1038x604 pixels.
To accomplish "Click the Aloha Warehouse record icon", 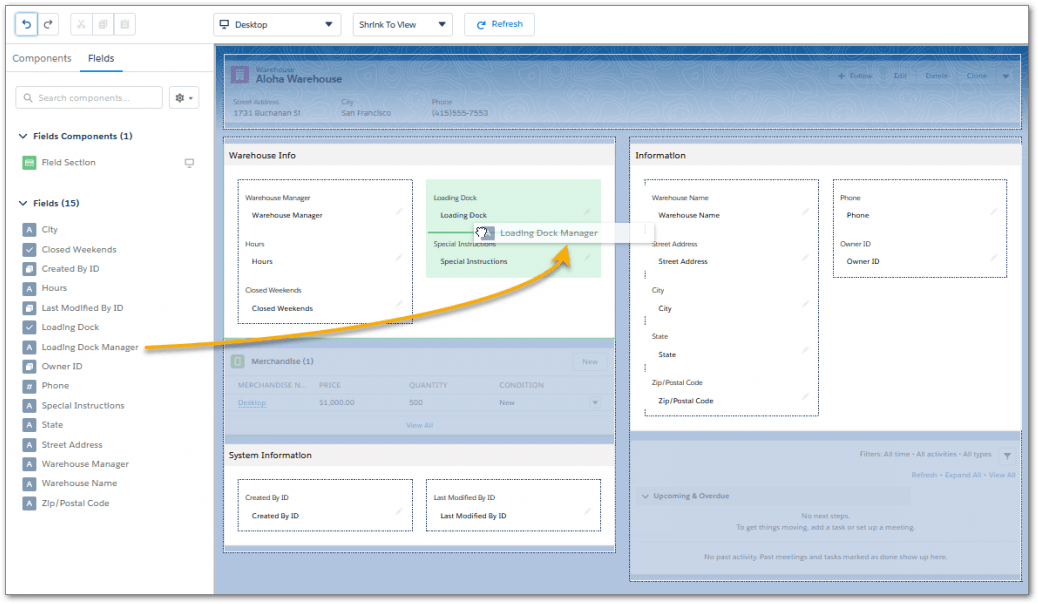I will 240,75.
